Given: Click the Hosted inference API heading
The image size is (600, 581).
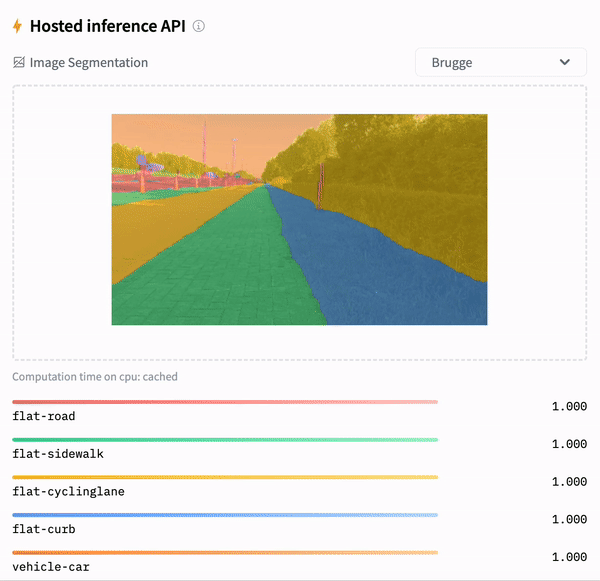Looking at the screenshot, I should click(107, 26).
